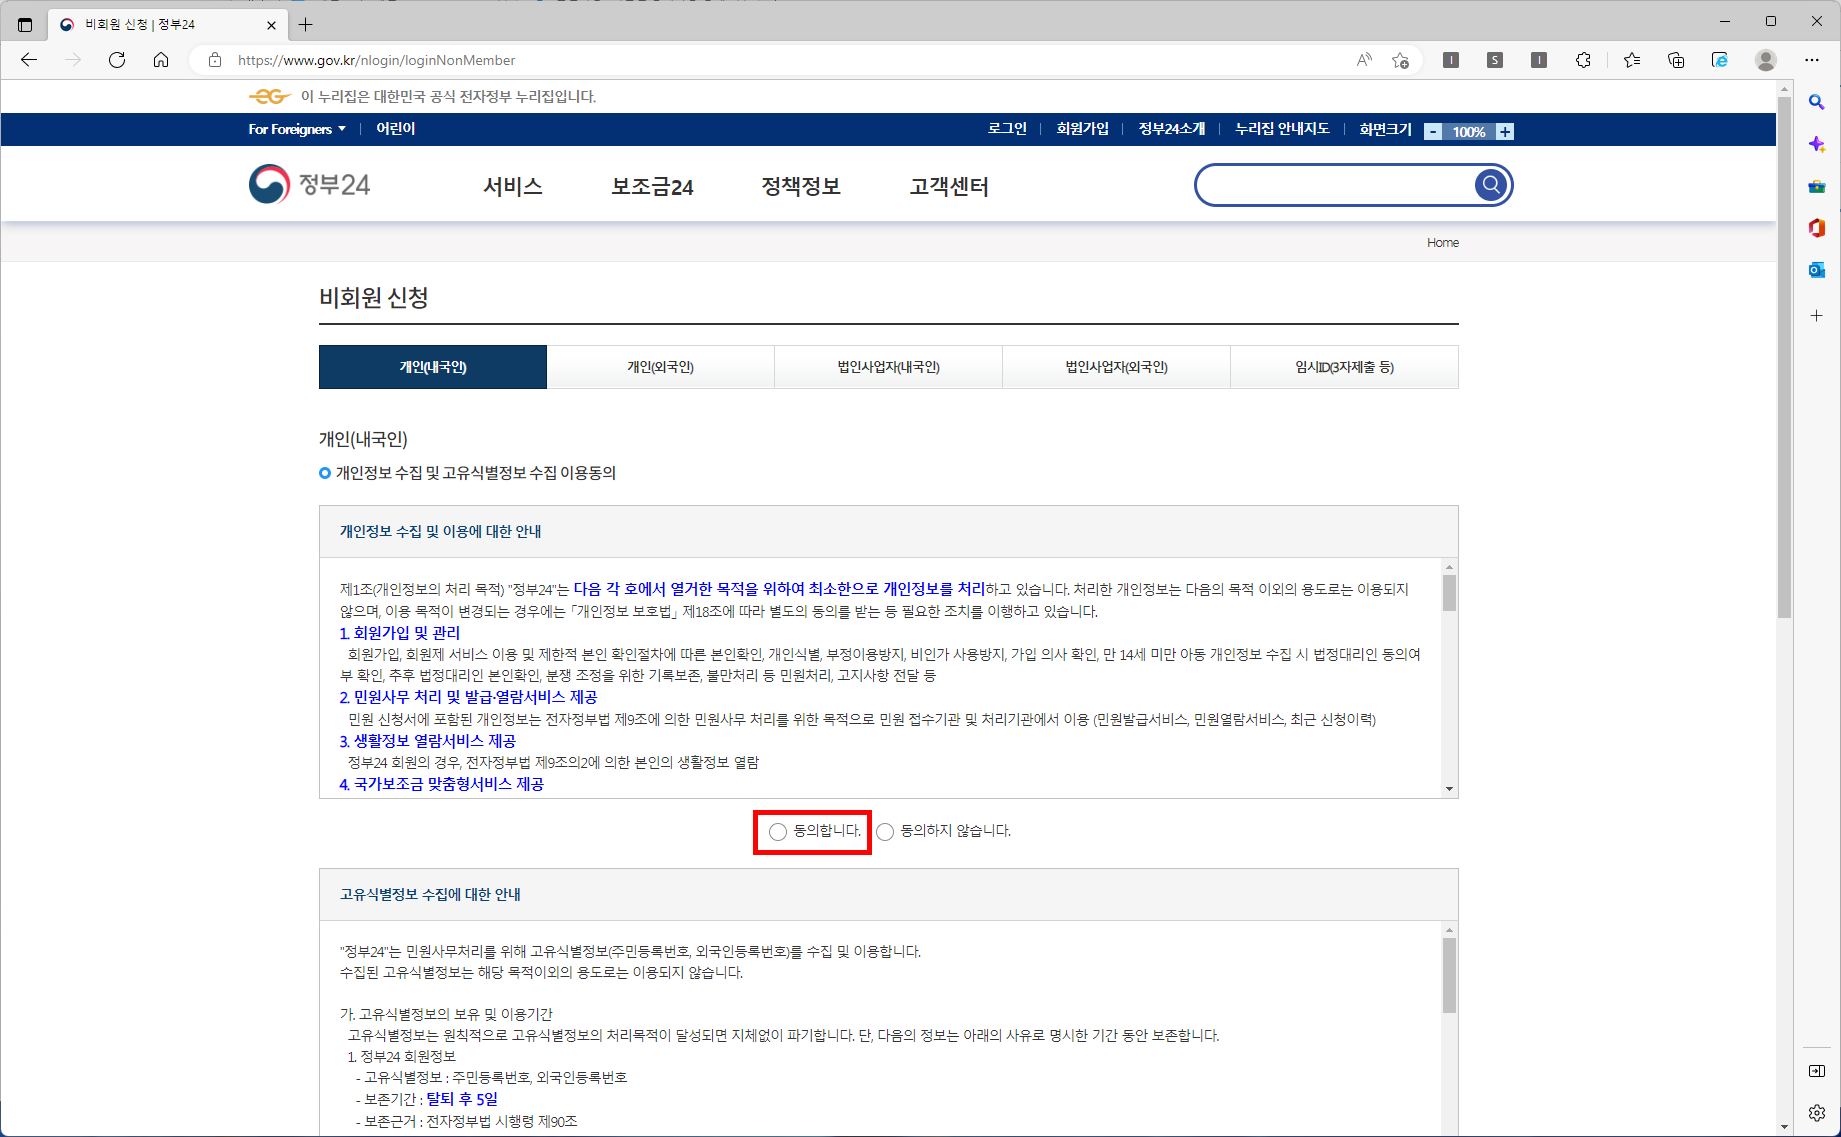Close the 비회원 신청 browser tab
Viewport: 1841px width, 1137px height.
tap(271, 25)
